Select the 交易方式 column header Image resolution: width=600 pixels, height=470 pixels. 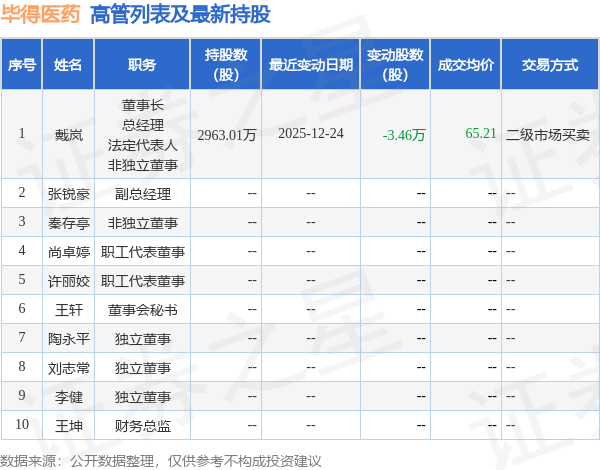coord(550,65)
